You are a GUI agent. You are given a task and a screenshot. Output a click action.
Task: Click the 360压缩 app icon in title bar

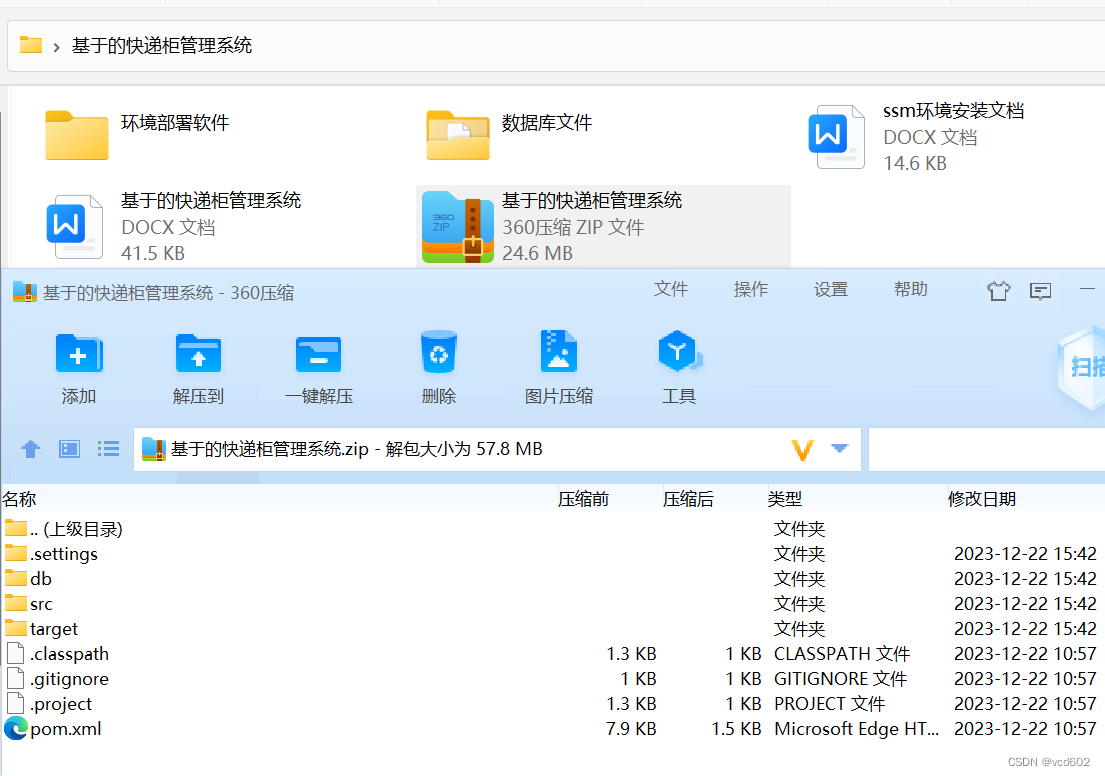coord(25,292)
